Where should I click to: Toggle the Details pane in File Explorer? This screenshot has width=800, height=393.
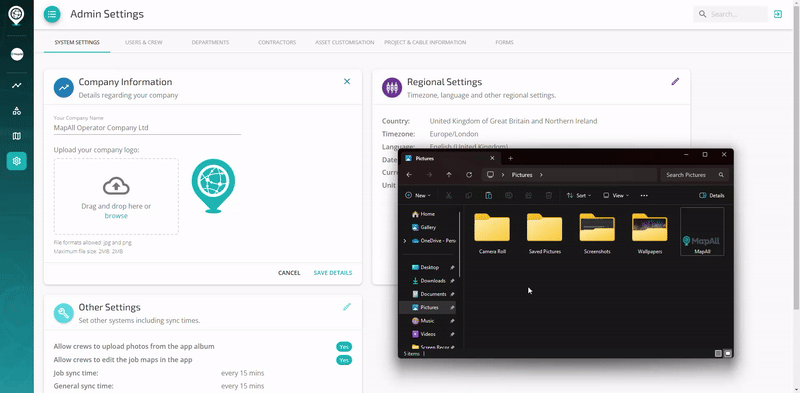(711, 195)
